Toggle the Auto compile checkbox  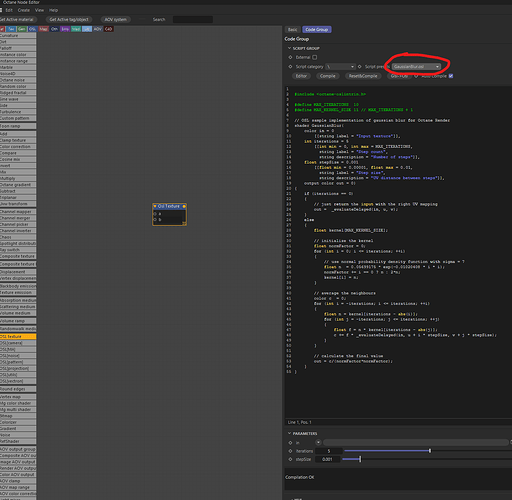(x=451, y=76)
